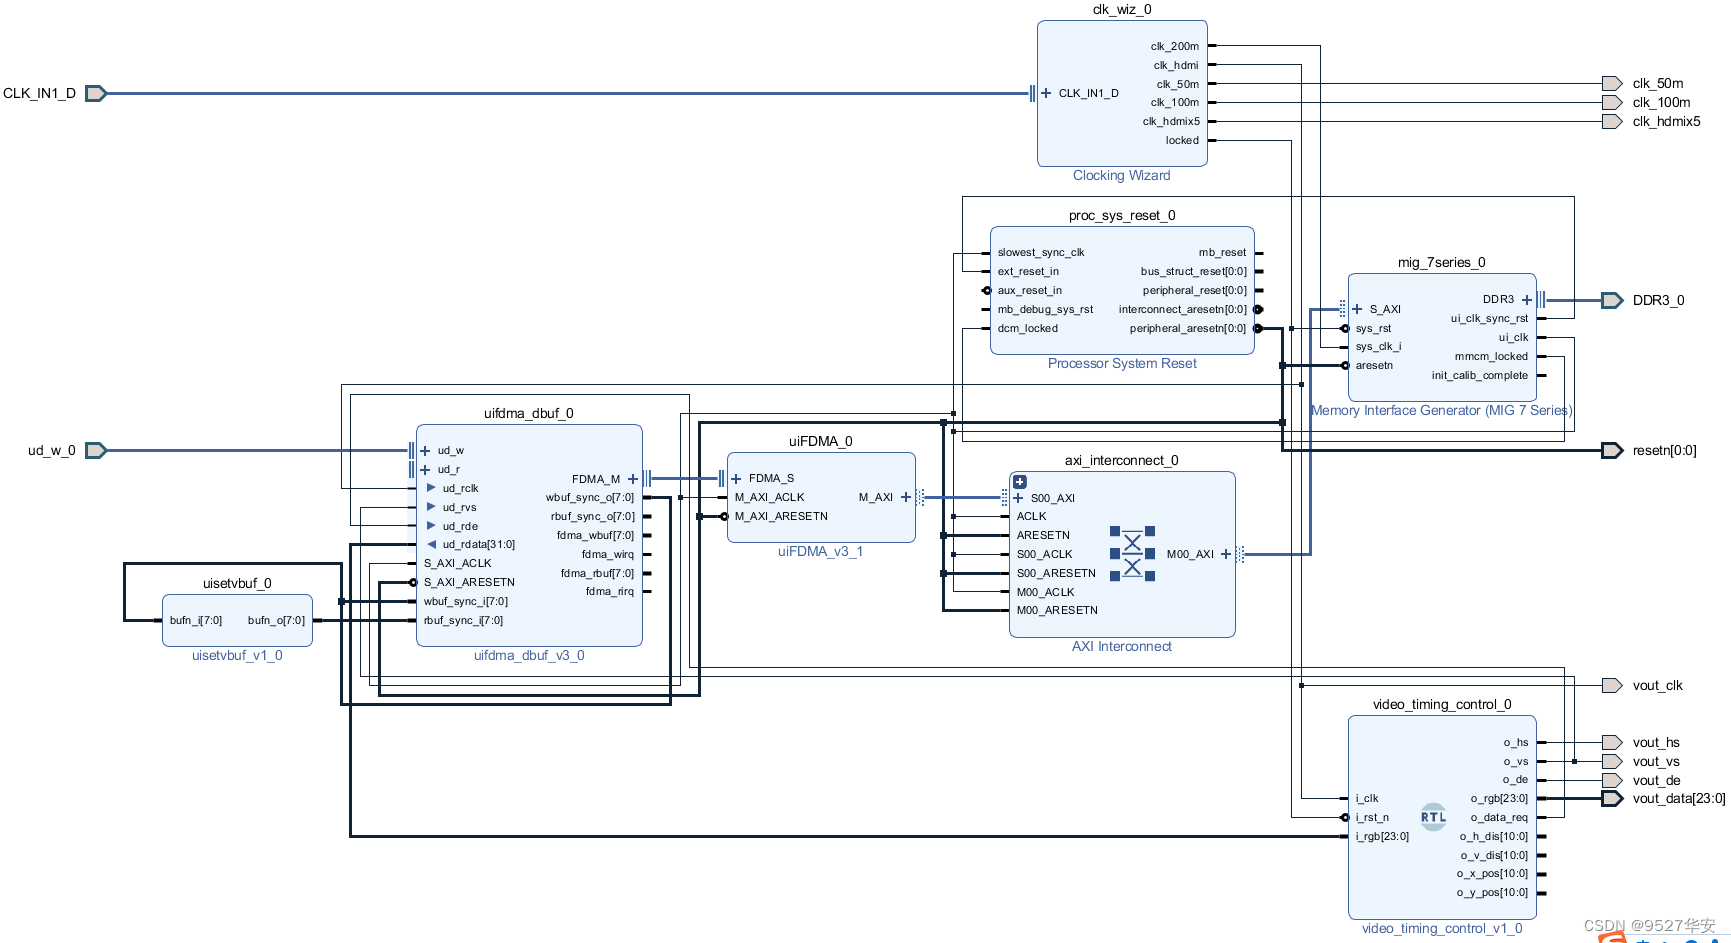Image resolution: width=1731 pixels, height=943 pixels.
Task: Click the crossbar switch icon inside AXI Interconnect
Action: [x=1130, y=553]
